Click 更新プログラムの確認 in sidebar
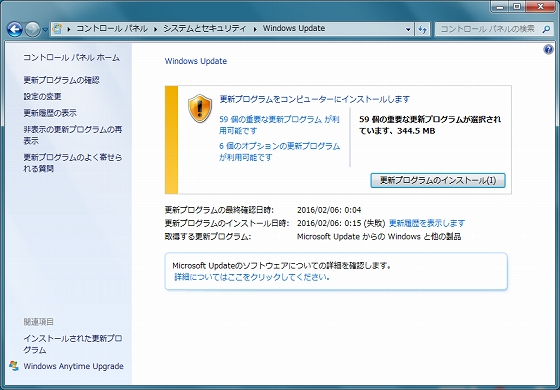This screenshot has height=390, width=560. (x=61, y=80)
